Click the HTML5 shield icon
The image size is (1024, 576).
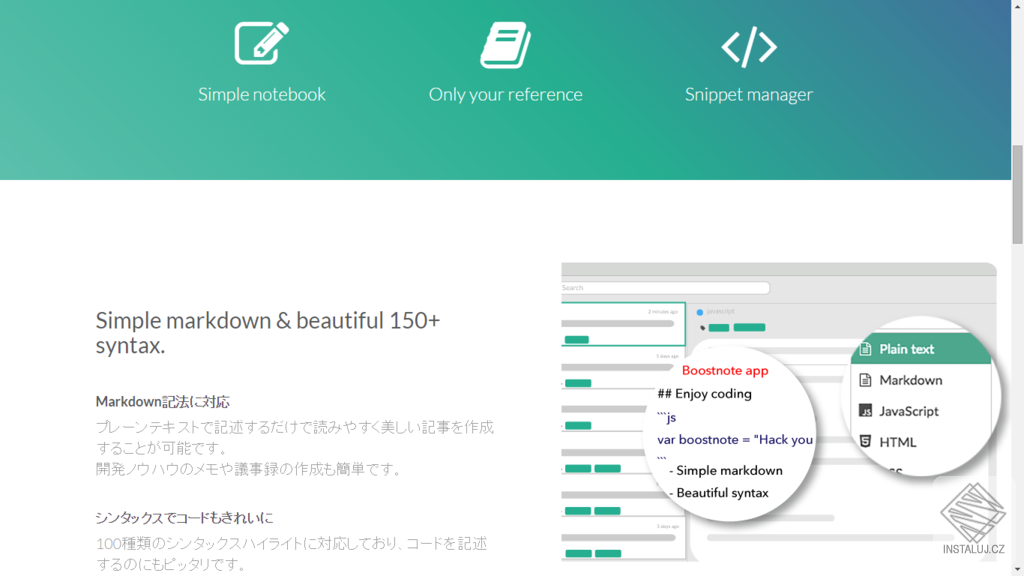click(865, 441)
